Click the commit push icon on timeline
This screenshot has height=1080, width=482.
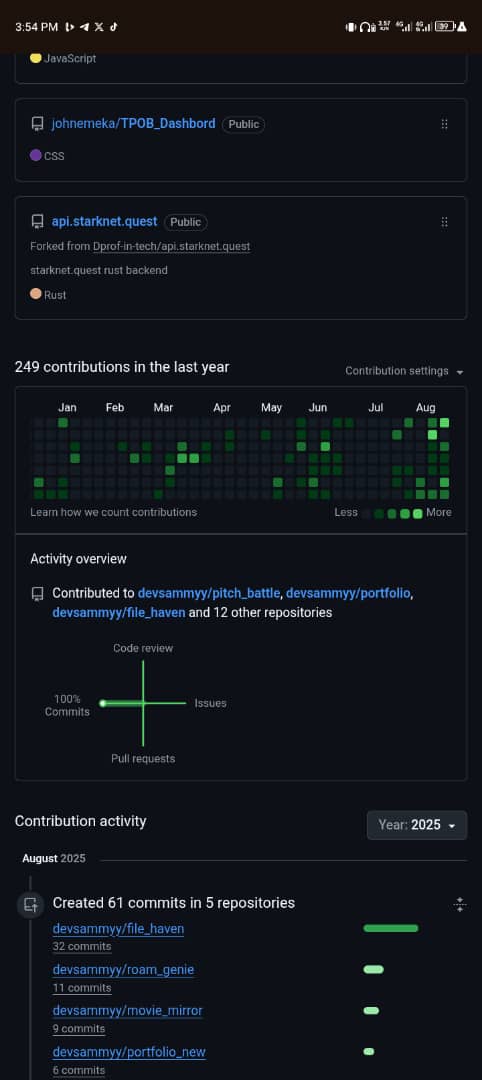30,905
